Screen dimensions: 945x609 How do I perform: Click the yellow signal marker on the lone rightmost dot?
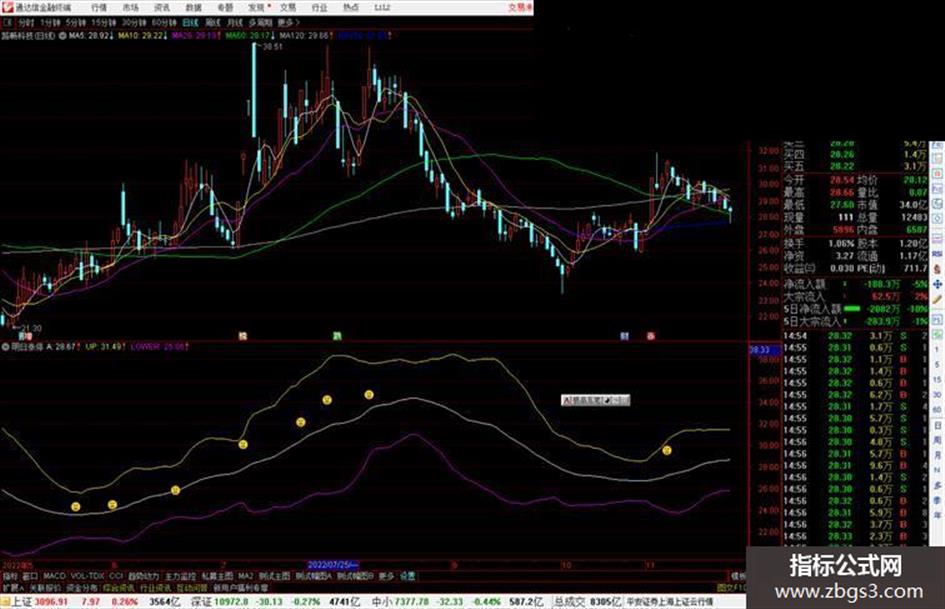click(x=667, y=450)
